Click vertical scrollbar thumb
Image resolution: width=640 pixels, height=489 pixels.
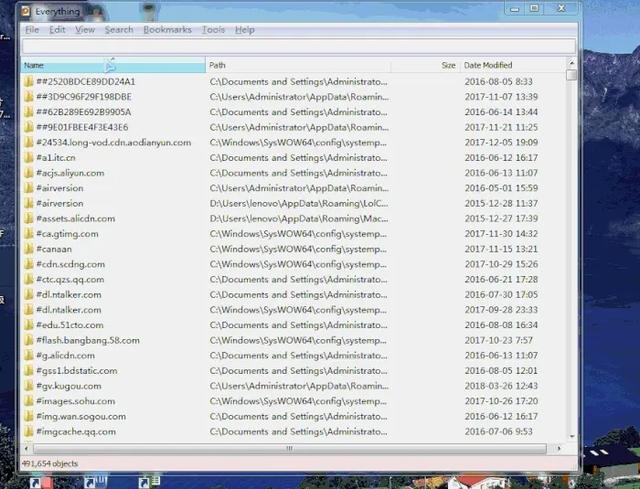point(571,75)
